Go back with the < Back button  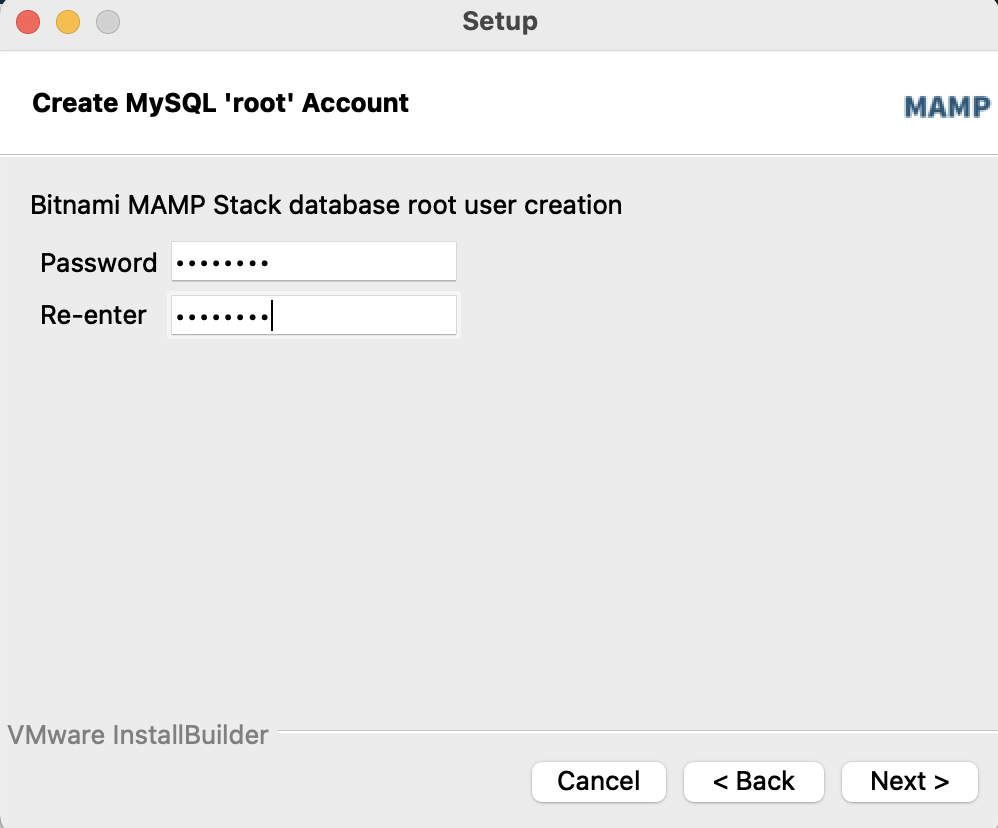[754, 781]
